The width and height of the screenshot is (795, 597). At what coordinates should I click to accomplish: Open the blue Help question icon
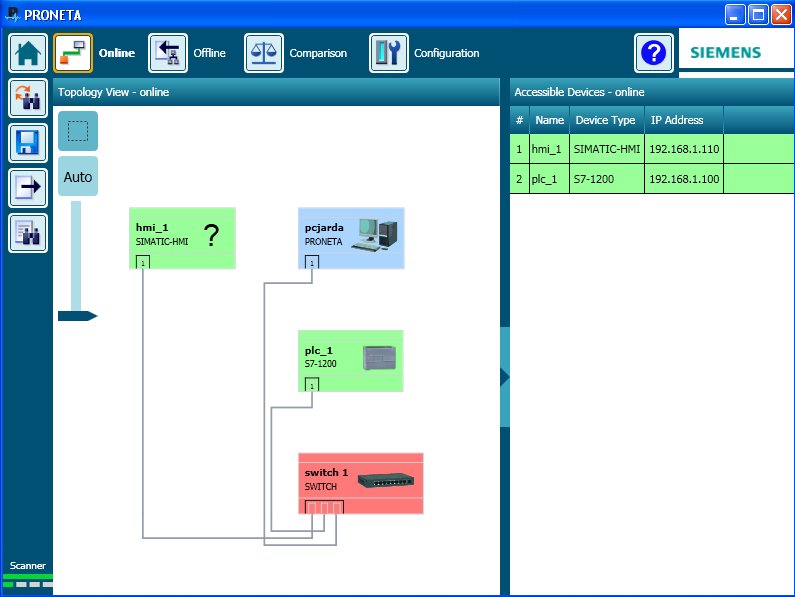[654, 53]
